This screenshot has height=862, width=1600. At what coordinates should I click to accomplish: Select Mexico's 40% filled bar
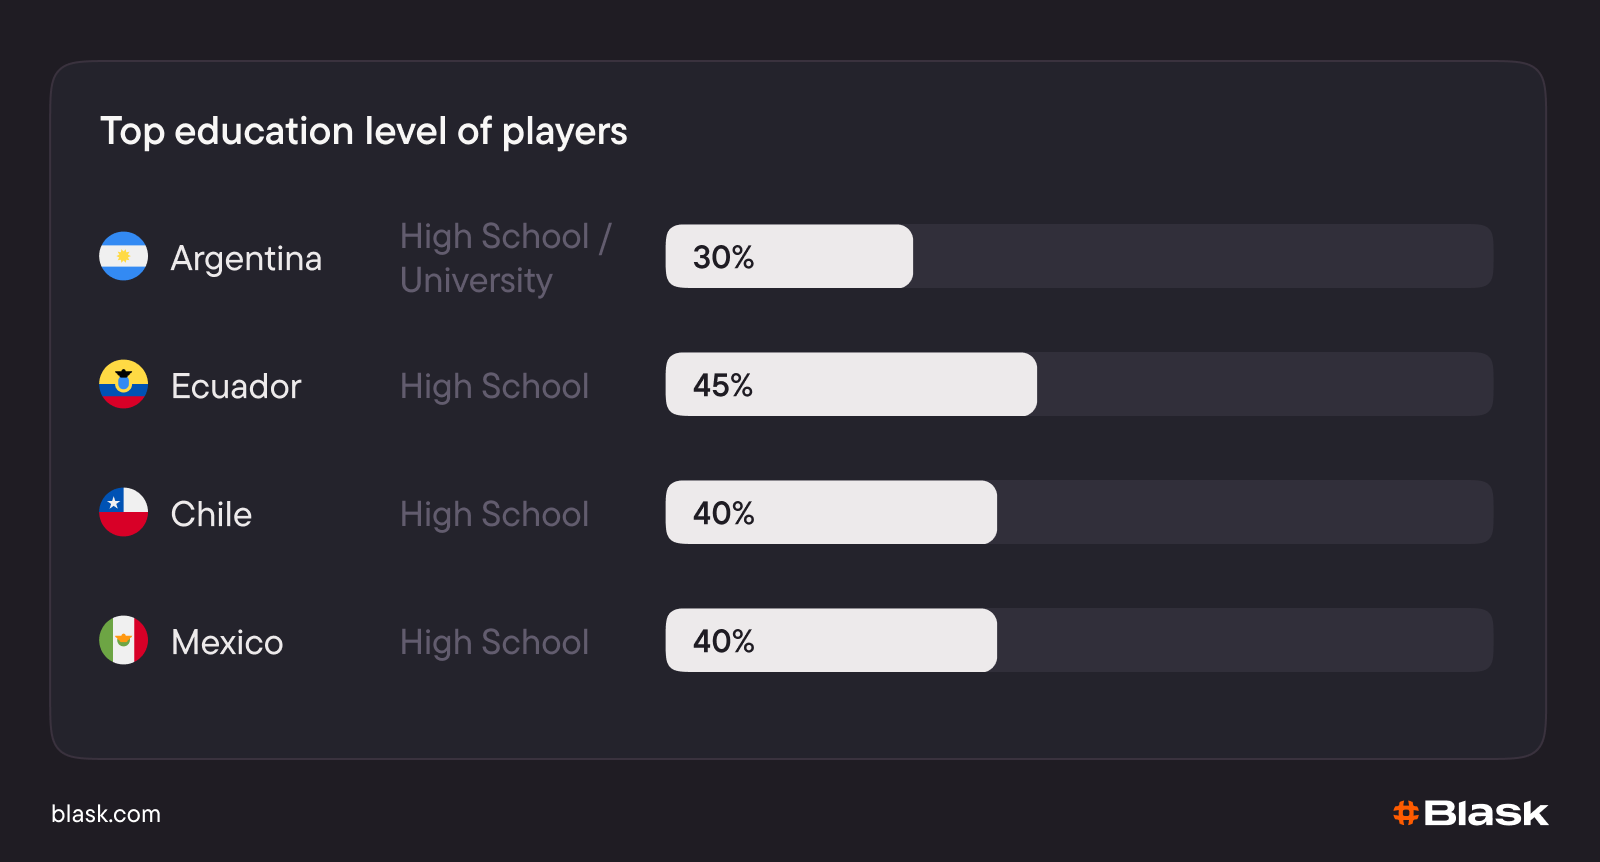(831, 640)
